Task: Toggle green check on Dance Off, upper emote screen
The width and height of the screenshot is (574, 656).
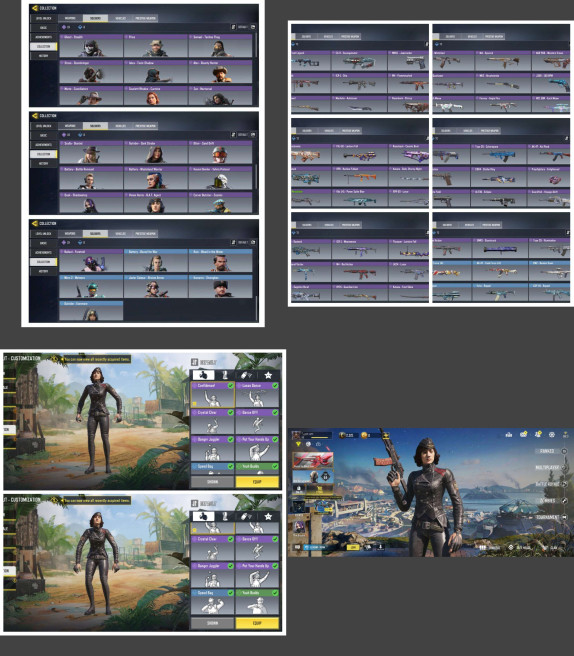Action: click(x=275, y=413)
